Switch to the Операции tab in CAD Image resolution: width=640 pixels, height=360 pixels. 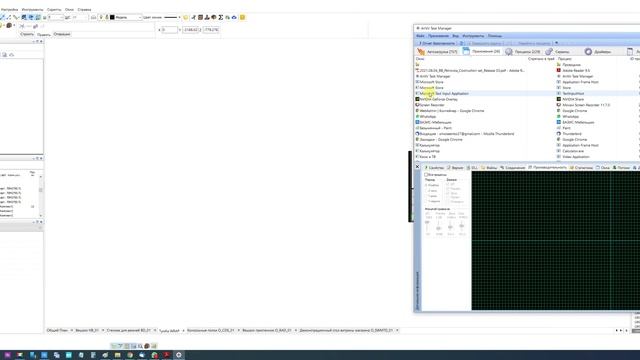62,34
